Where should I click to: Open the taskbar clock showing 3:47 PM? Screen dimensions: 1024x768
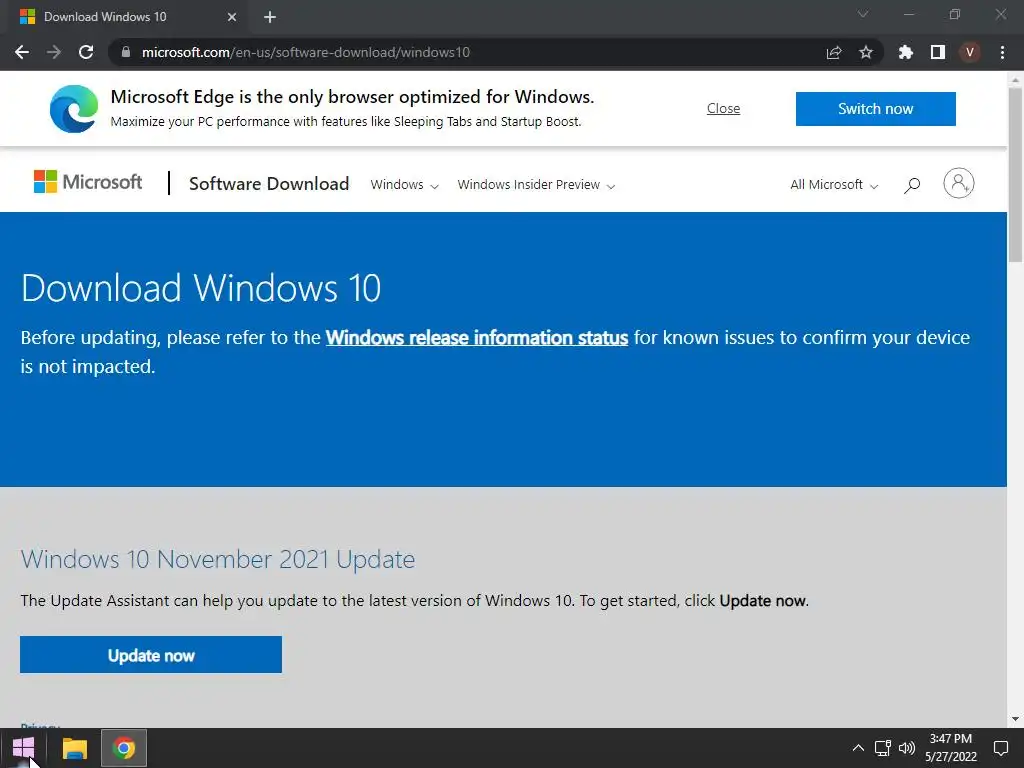tap(951, 748)
